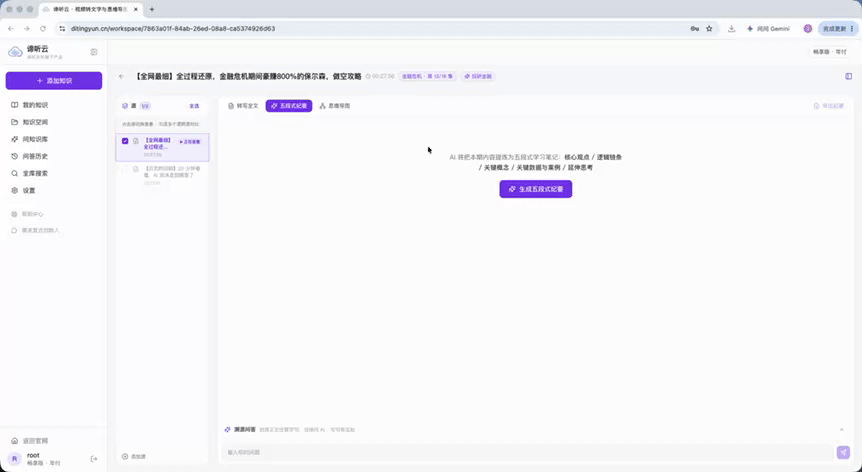Click the 生成五段式纪要 button
862x472 pixels.
click(535, 189)
